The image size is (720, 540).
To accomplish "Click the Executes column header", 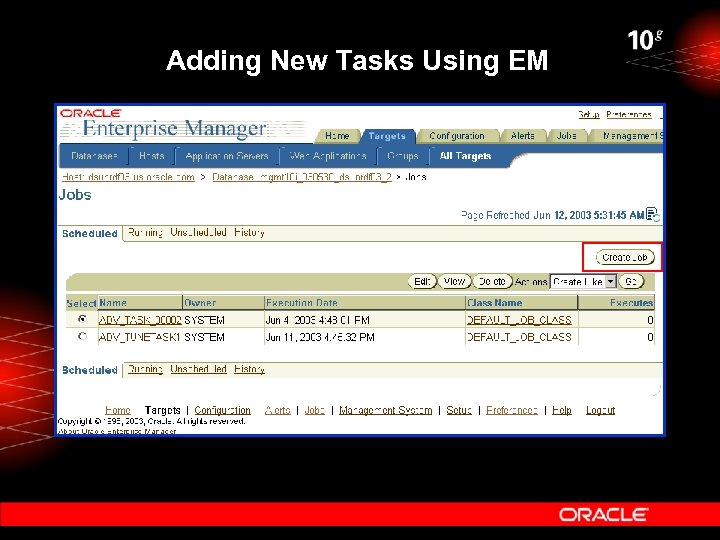I will pos(631,303).
